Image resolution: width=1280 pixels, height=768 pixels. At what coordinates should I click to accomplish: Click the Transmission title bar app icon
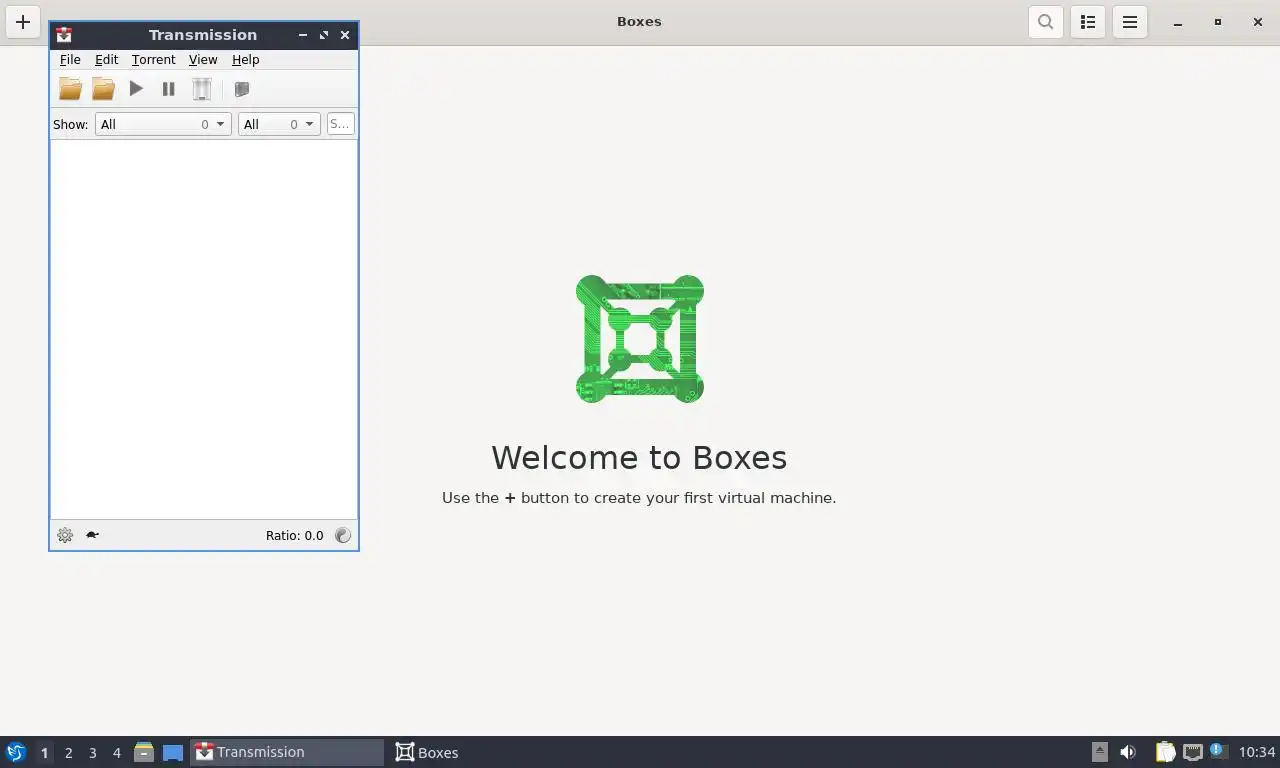(64, 35)
